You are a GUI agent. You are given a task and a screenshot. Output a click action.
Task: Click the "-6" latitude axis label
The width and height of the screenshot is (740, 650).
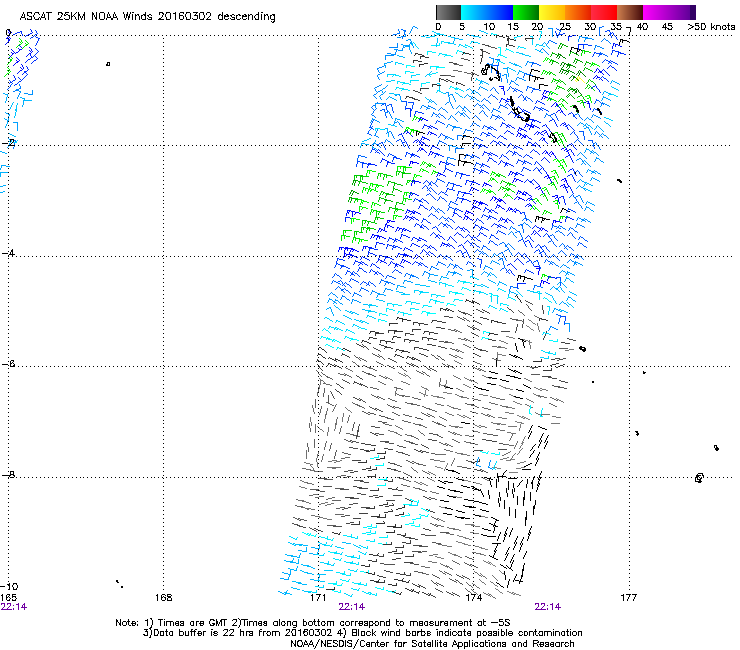tap(8, 364)
